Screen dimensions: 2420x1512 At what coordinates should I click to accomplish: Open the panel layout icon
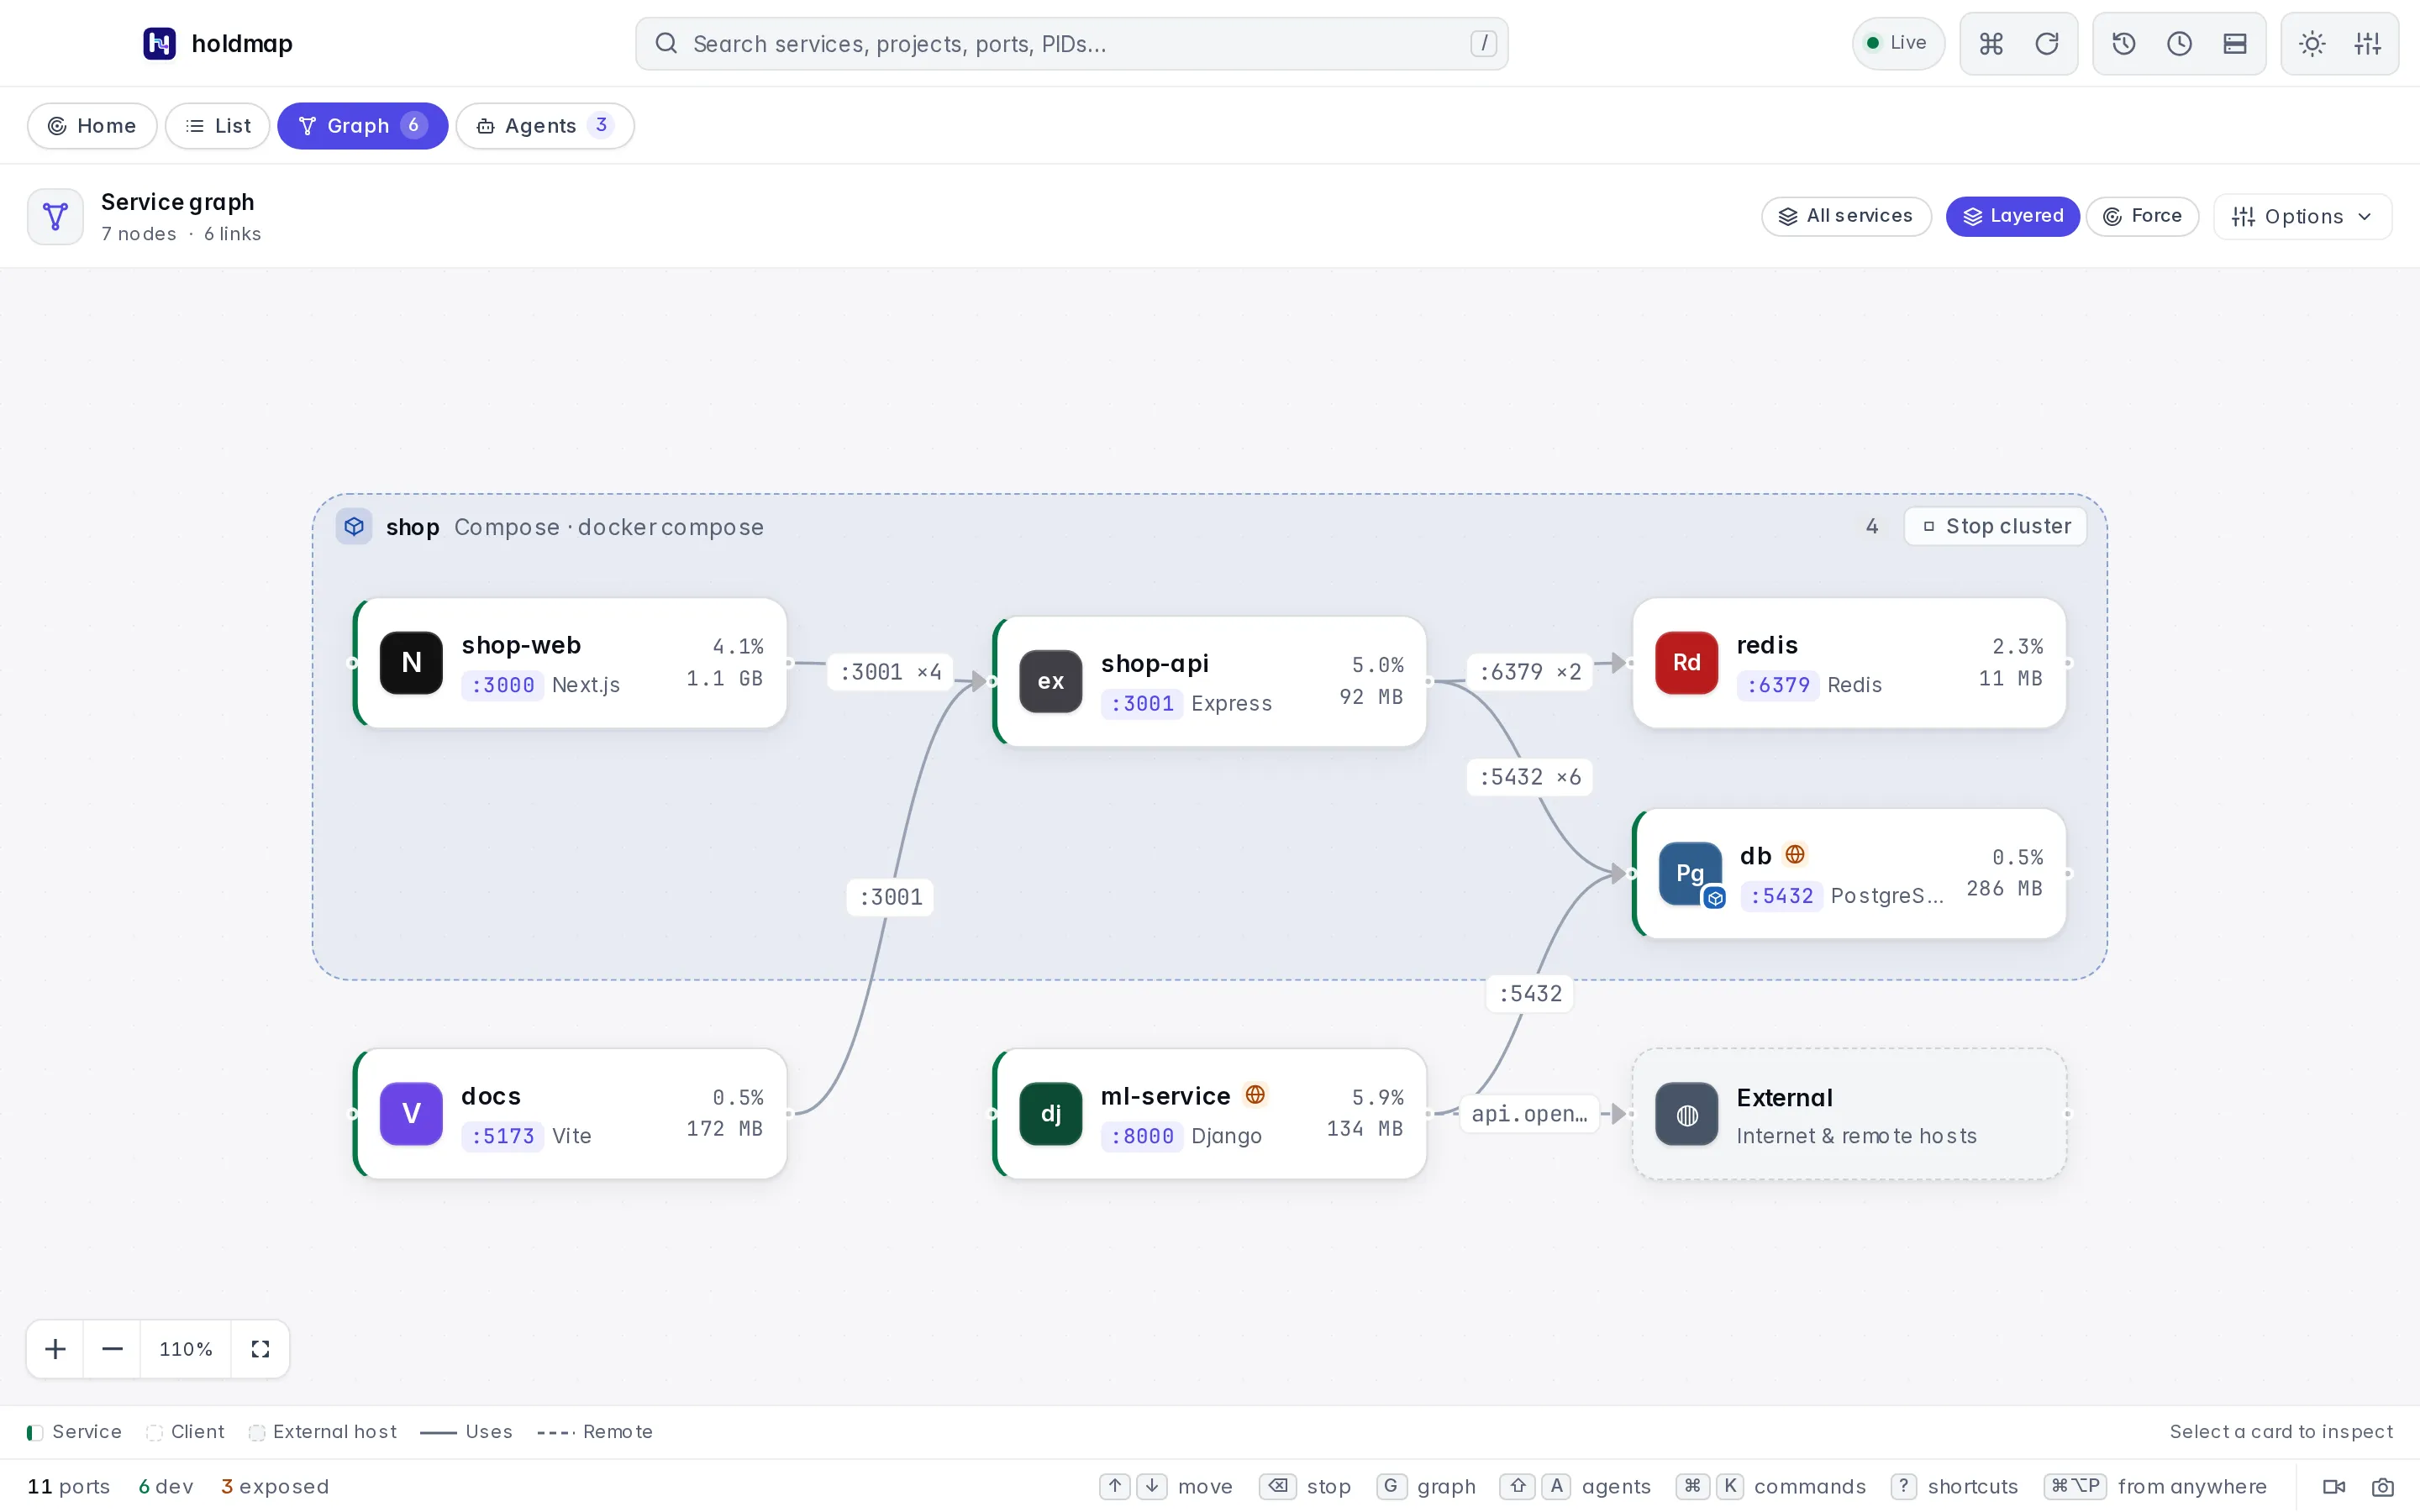pyautogui.click(x=2235, y=43)
